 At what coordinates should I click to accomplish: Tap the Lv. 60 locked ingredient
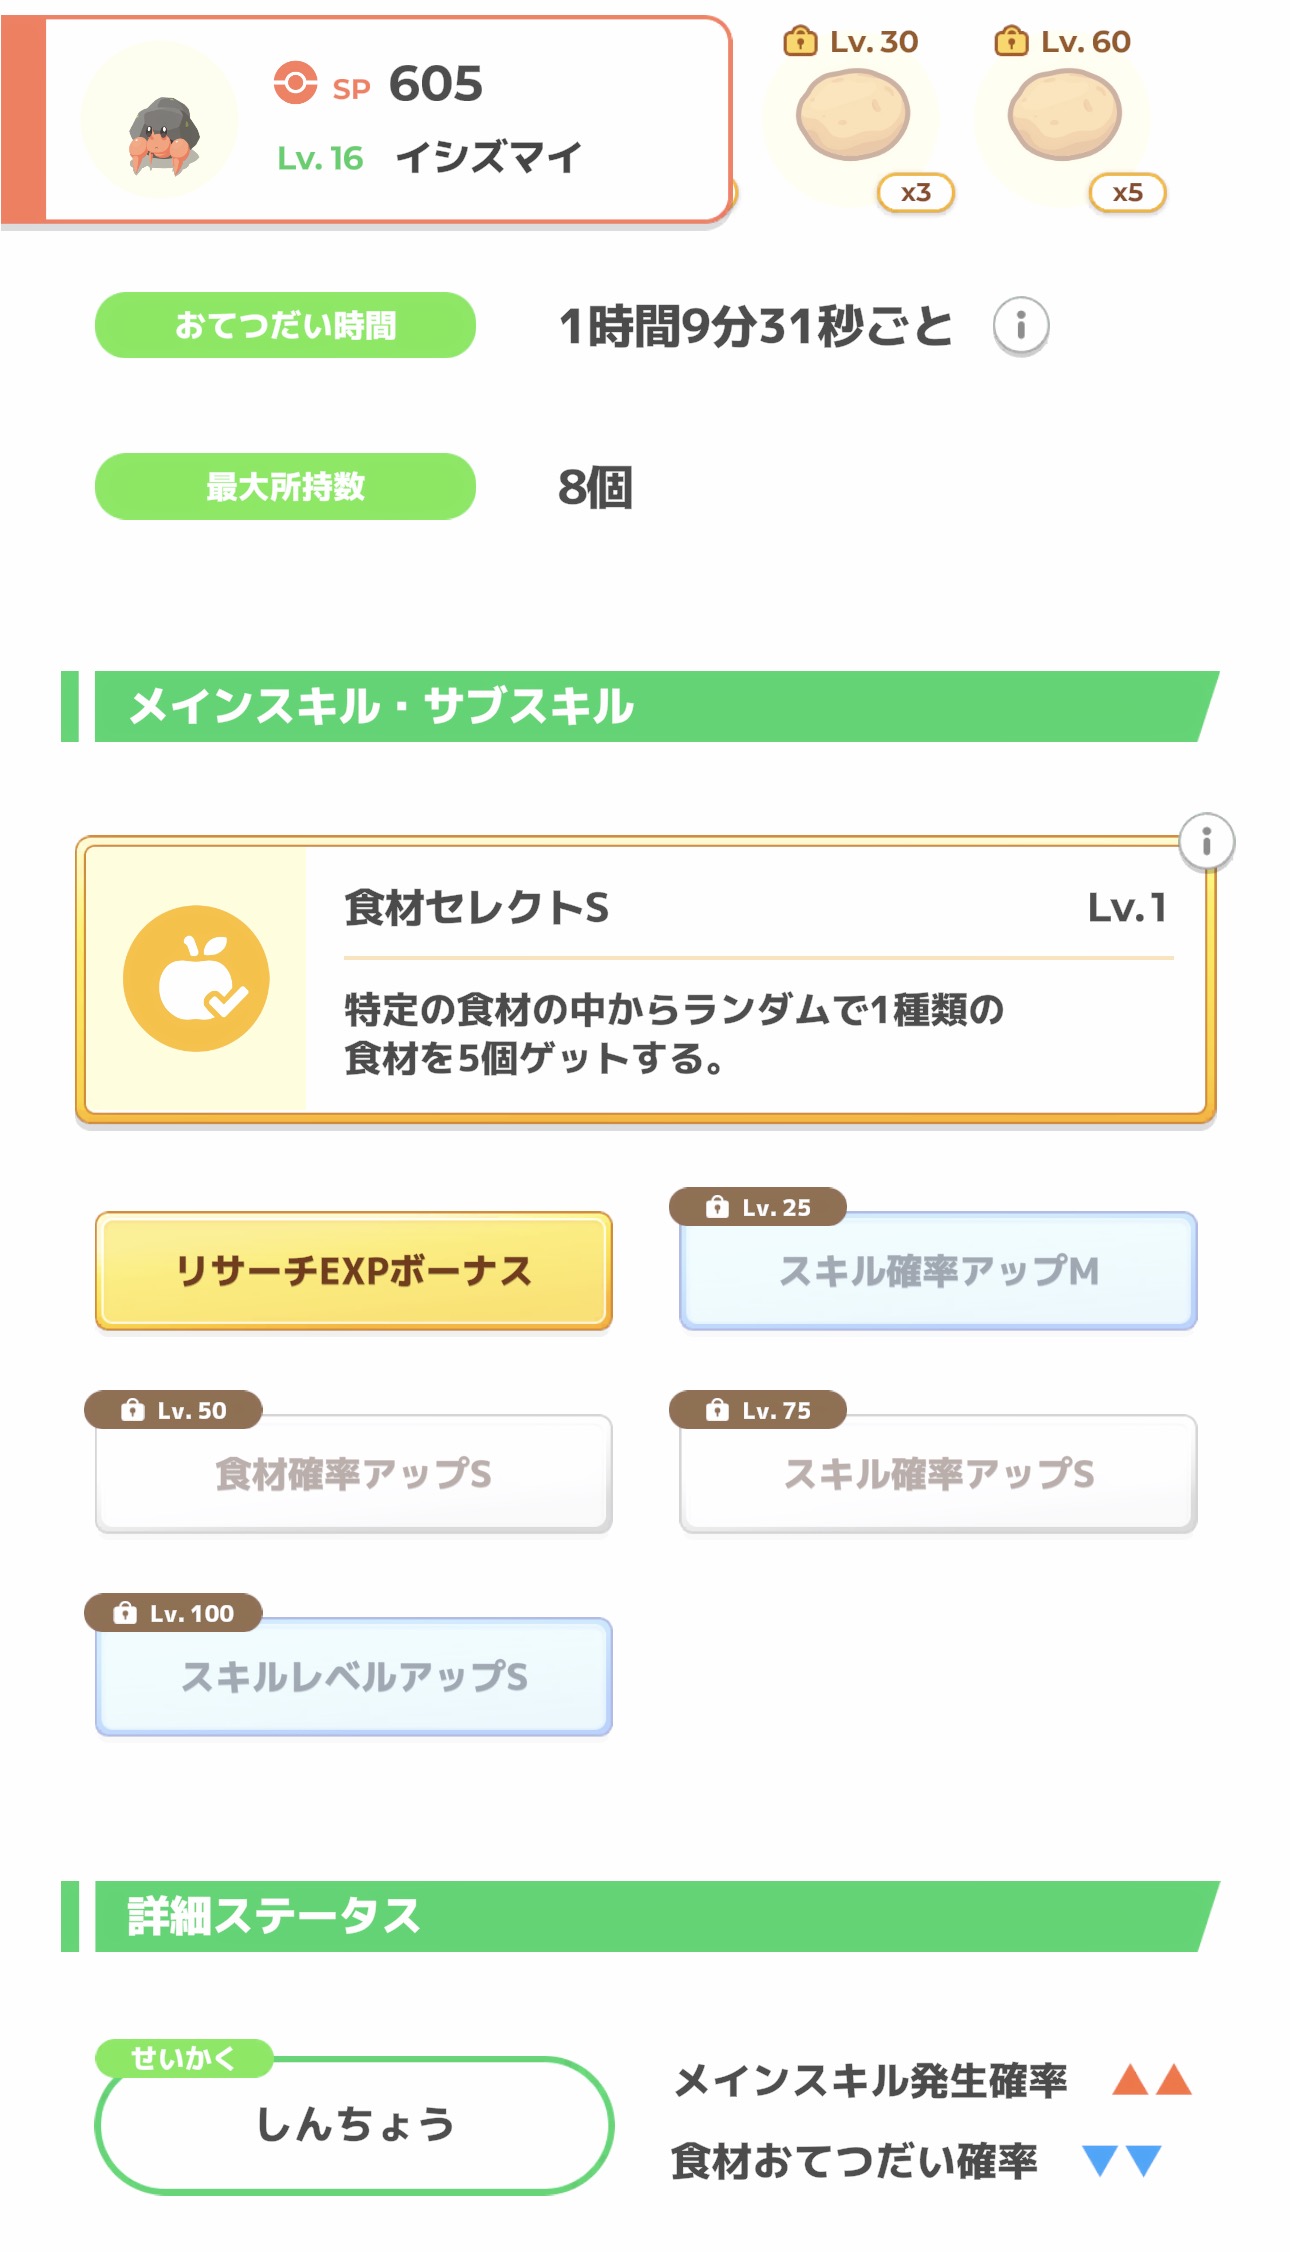[1065, 116]
